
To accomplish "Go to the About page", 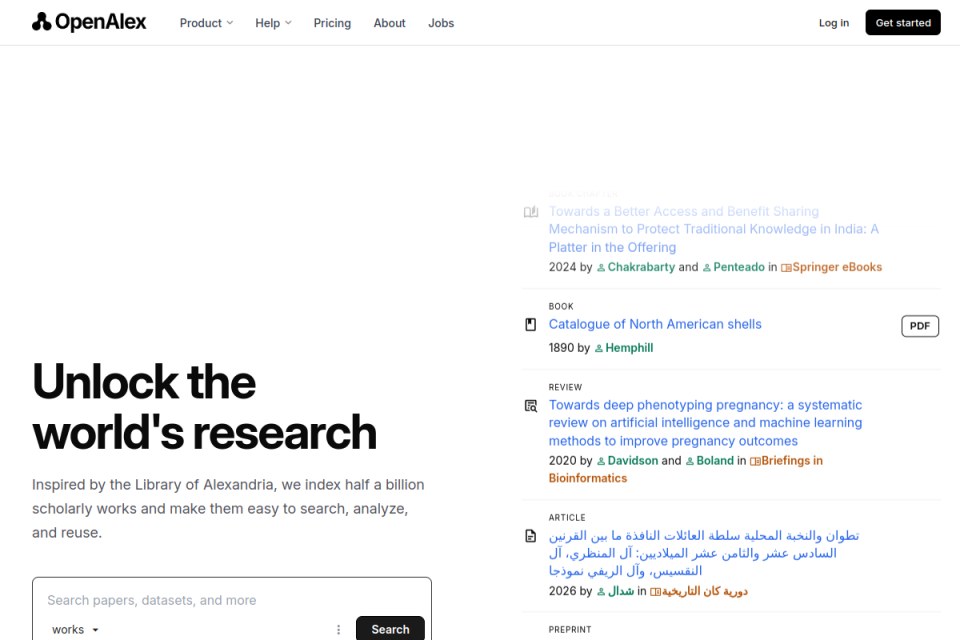I will click(x=389, y=23).
